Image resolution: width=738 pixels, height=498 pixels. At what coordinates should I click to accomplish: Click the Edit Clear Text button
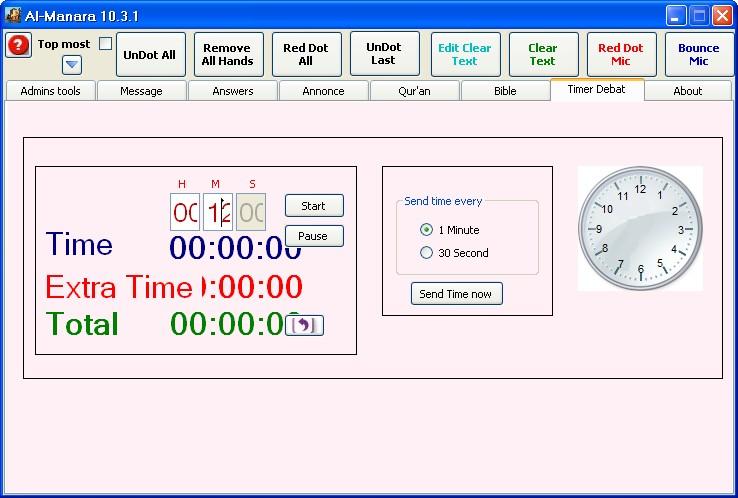pos(465,54)
